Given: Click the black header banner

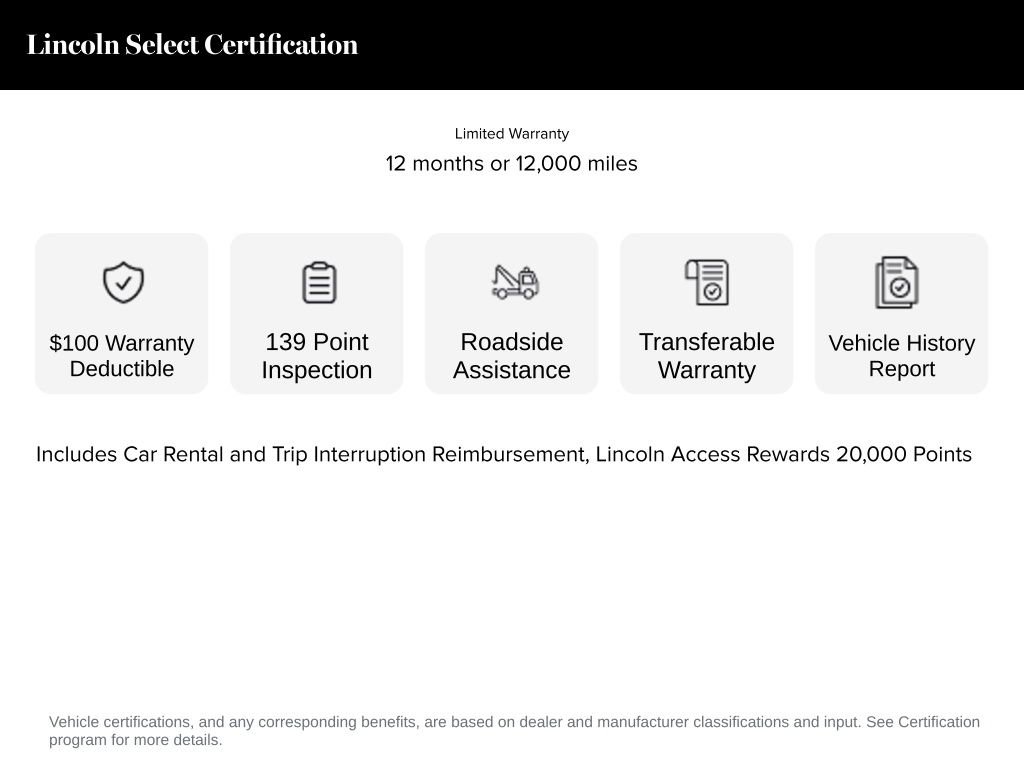Looking at the screenshot, I should pos(512,45).
